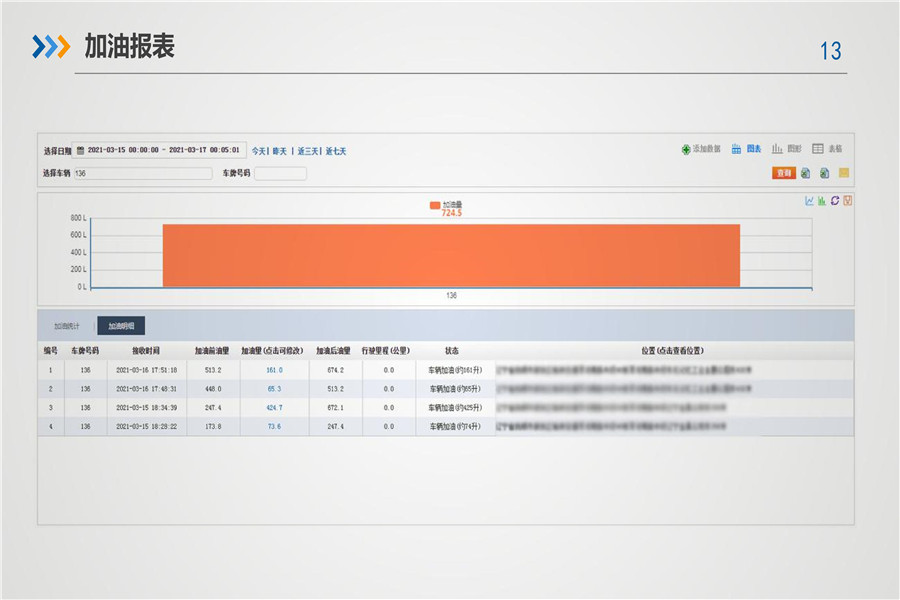Viewport: 900px width, 600px height.
Task: Switch chart to bar chart type
Action: [x=822, y=201]
